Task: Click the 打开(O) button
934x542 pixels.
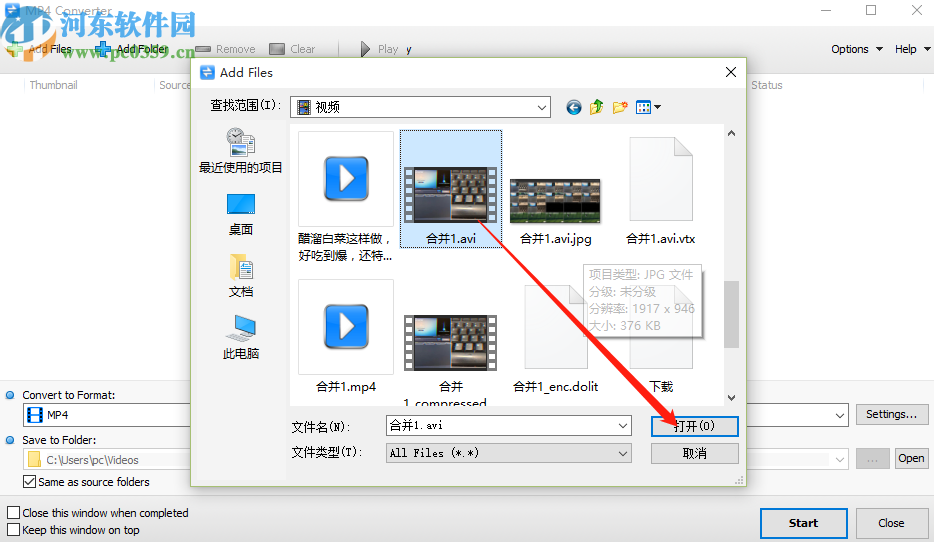Action: click(695, 426)
